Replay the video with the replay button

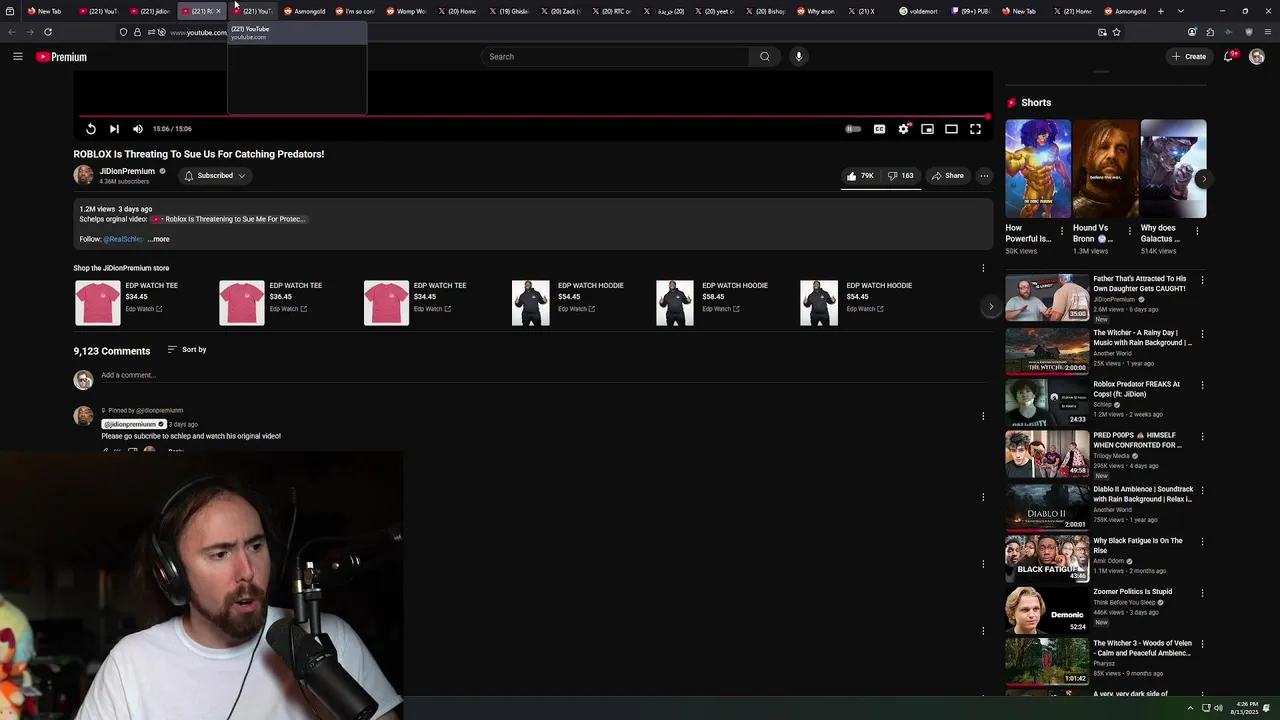coord(91,129)
